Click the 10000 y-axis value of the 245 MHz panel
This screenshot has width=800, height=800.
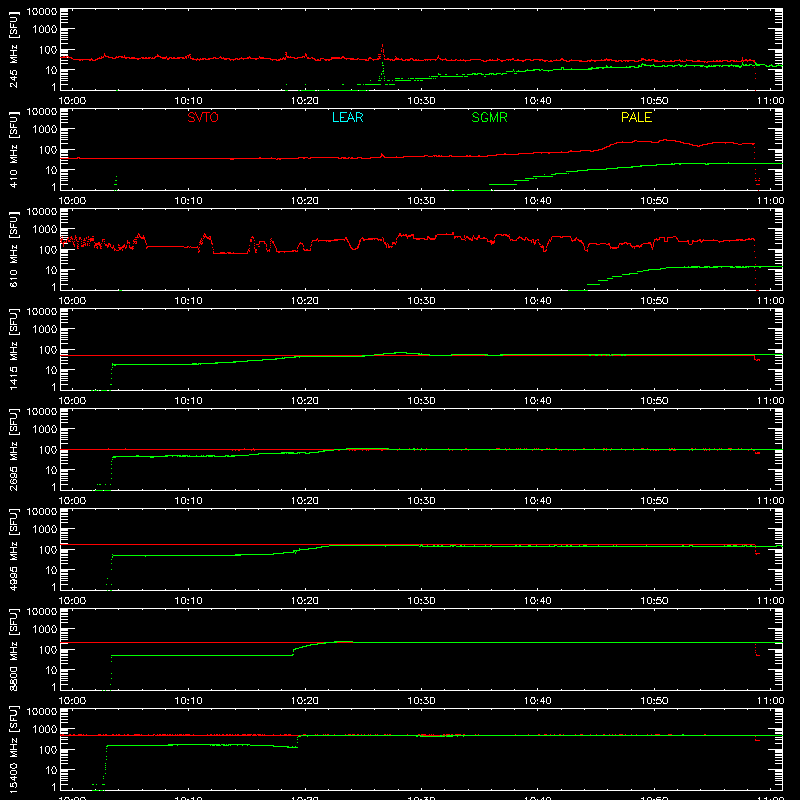tap(42, 12)
